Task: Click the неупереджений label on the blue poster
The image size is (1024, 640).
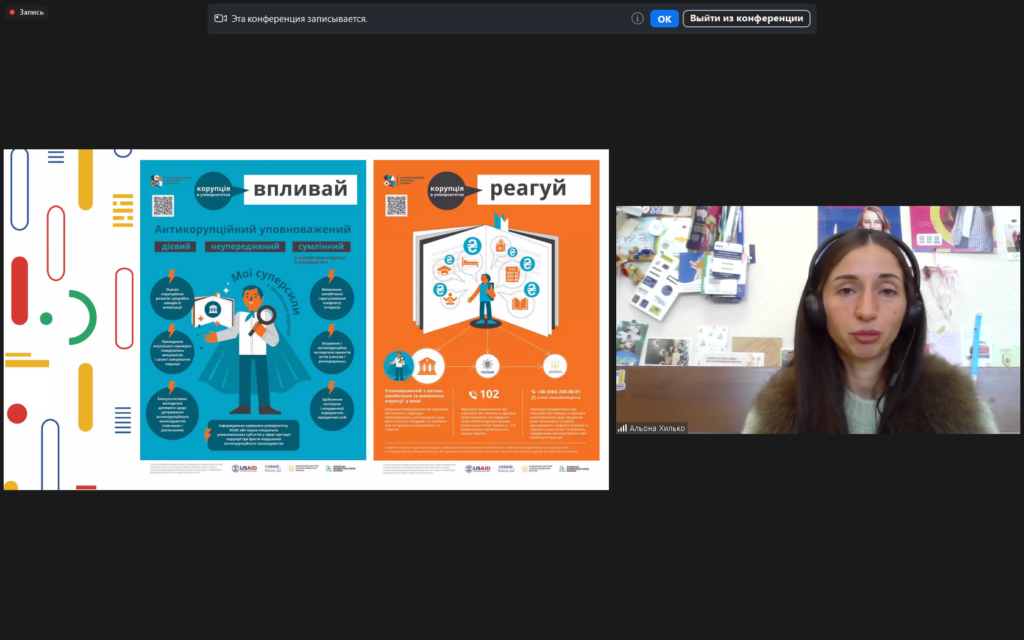Action: [x=244, y=246]
